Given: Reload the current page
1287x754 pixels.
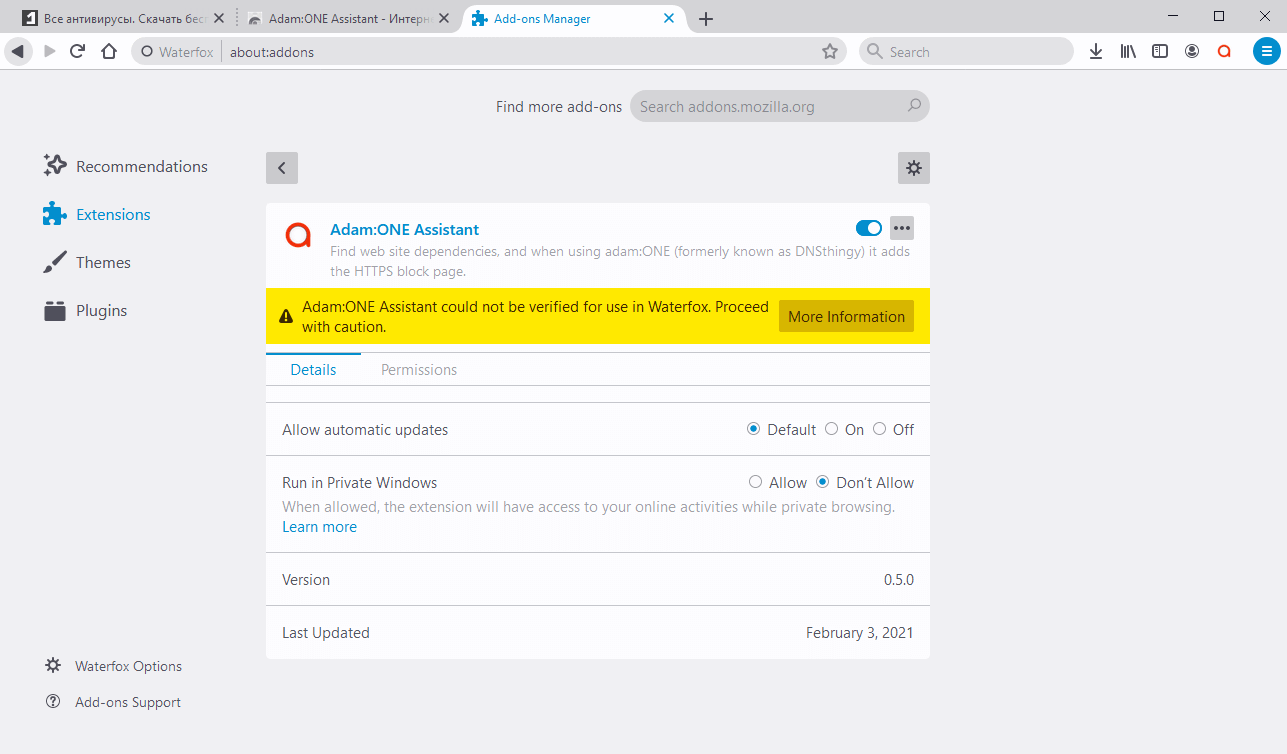Looking at the screenshot, I should point(78,51).
